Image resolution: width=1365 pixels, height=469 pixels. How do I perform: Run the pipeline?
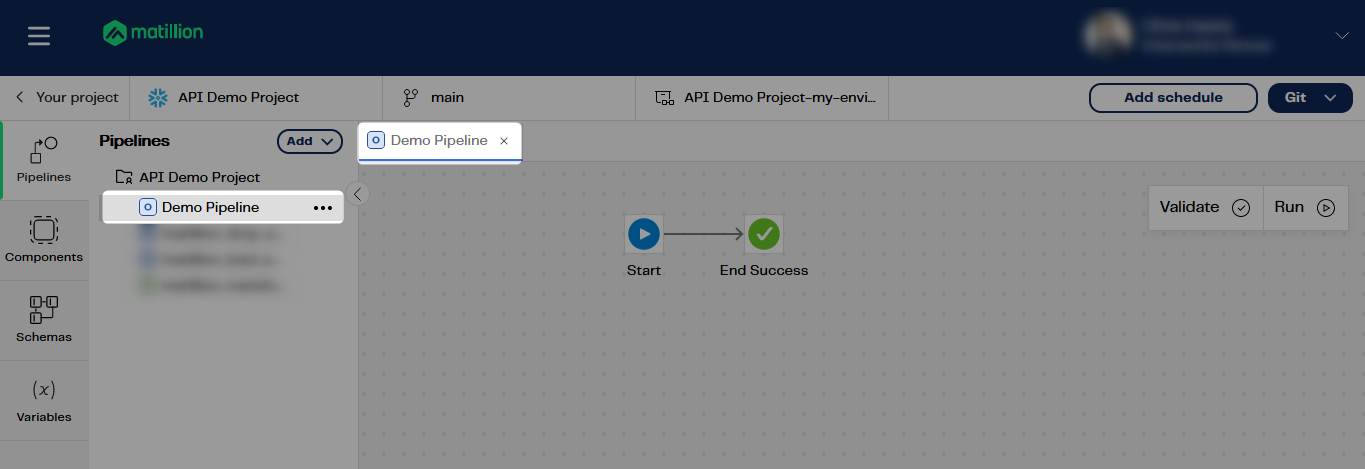[1305, 208]
